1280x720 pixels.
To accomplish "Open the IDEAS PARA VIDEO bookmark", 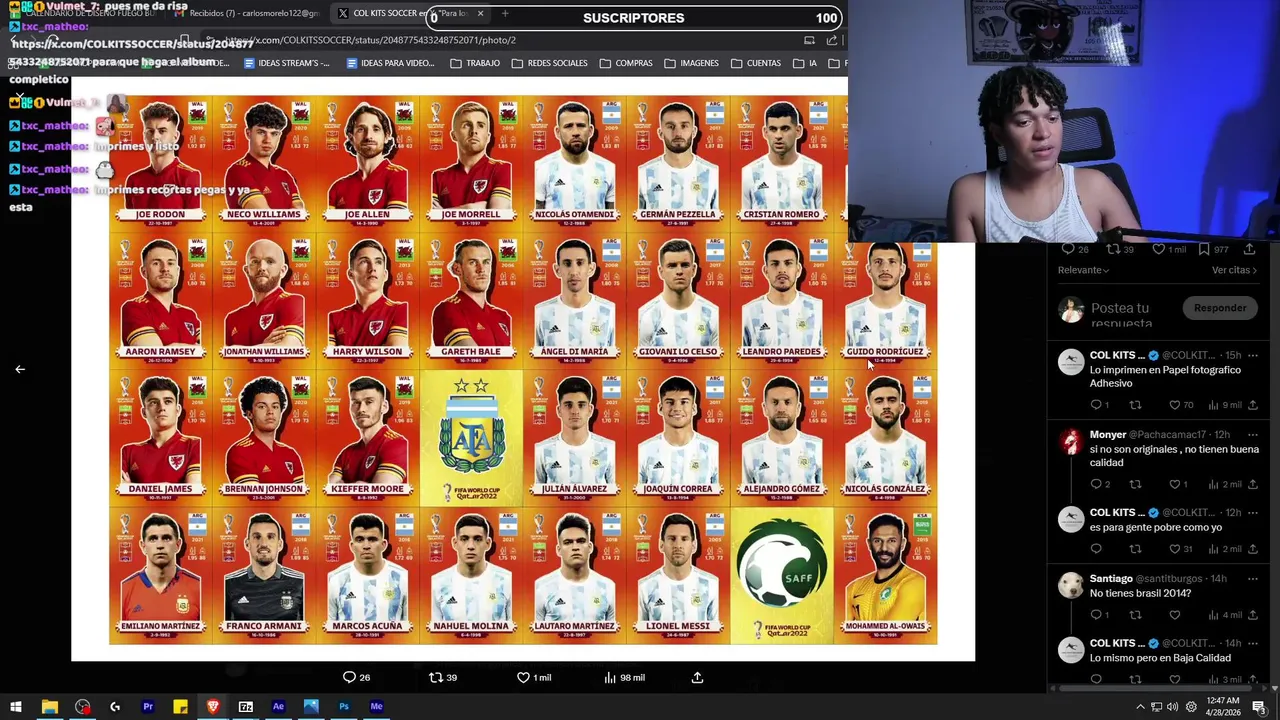I will click(x=390, y=63).
